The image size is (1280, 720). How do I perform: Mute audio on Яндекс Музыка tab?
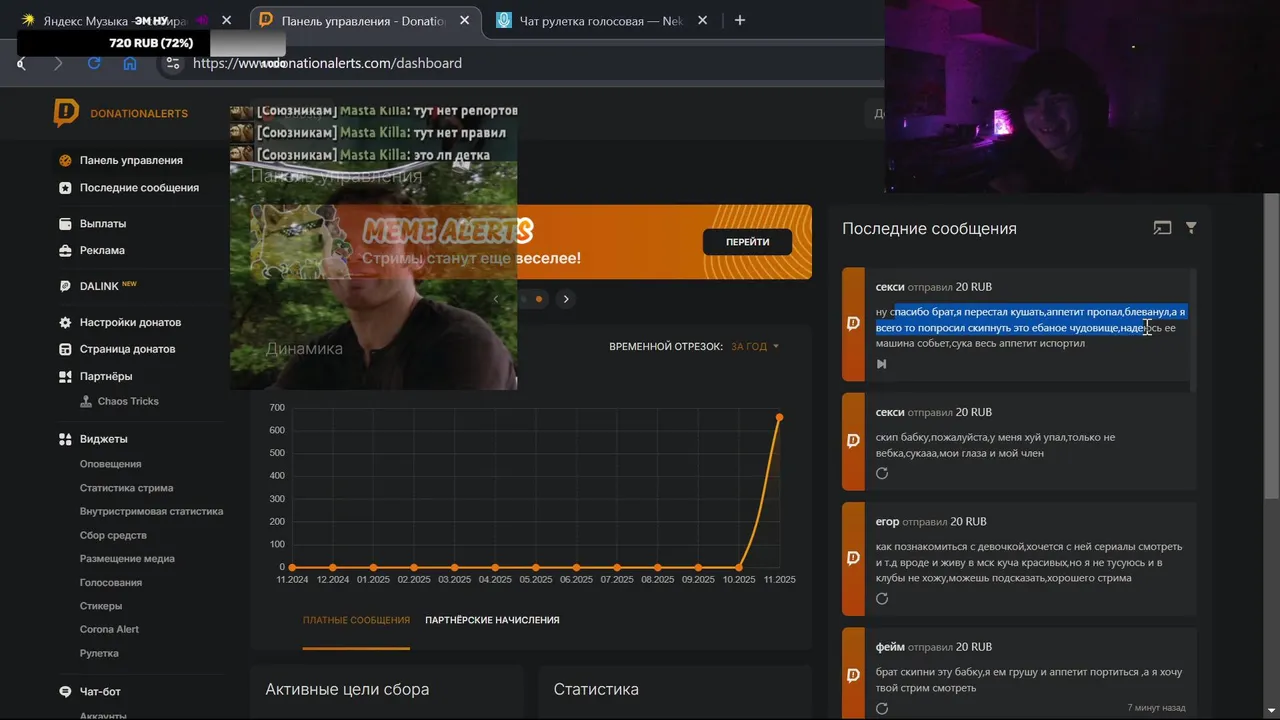(x=201, y=20)
